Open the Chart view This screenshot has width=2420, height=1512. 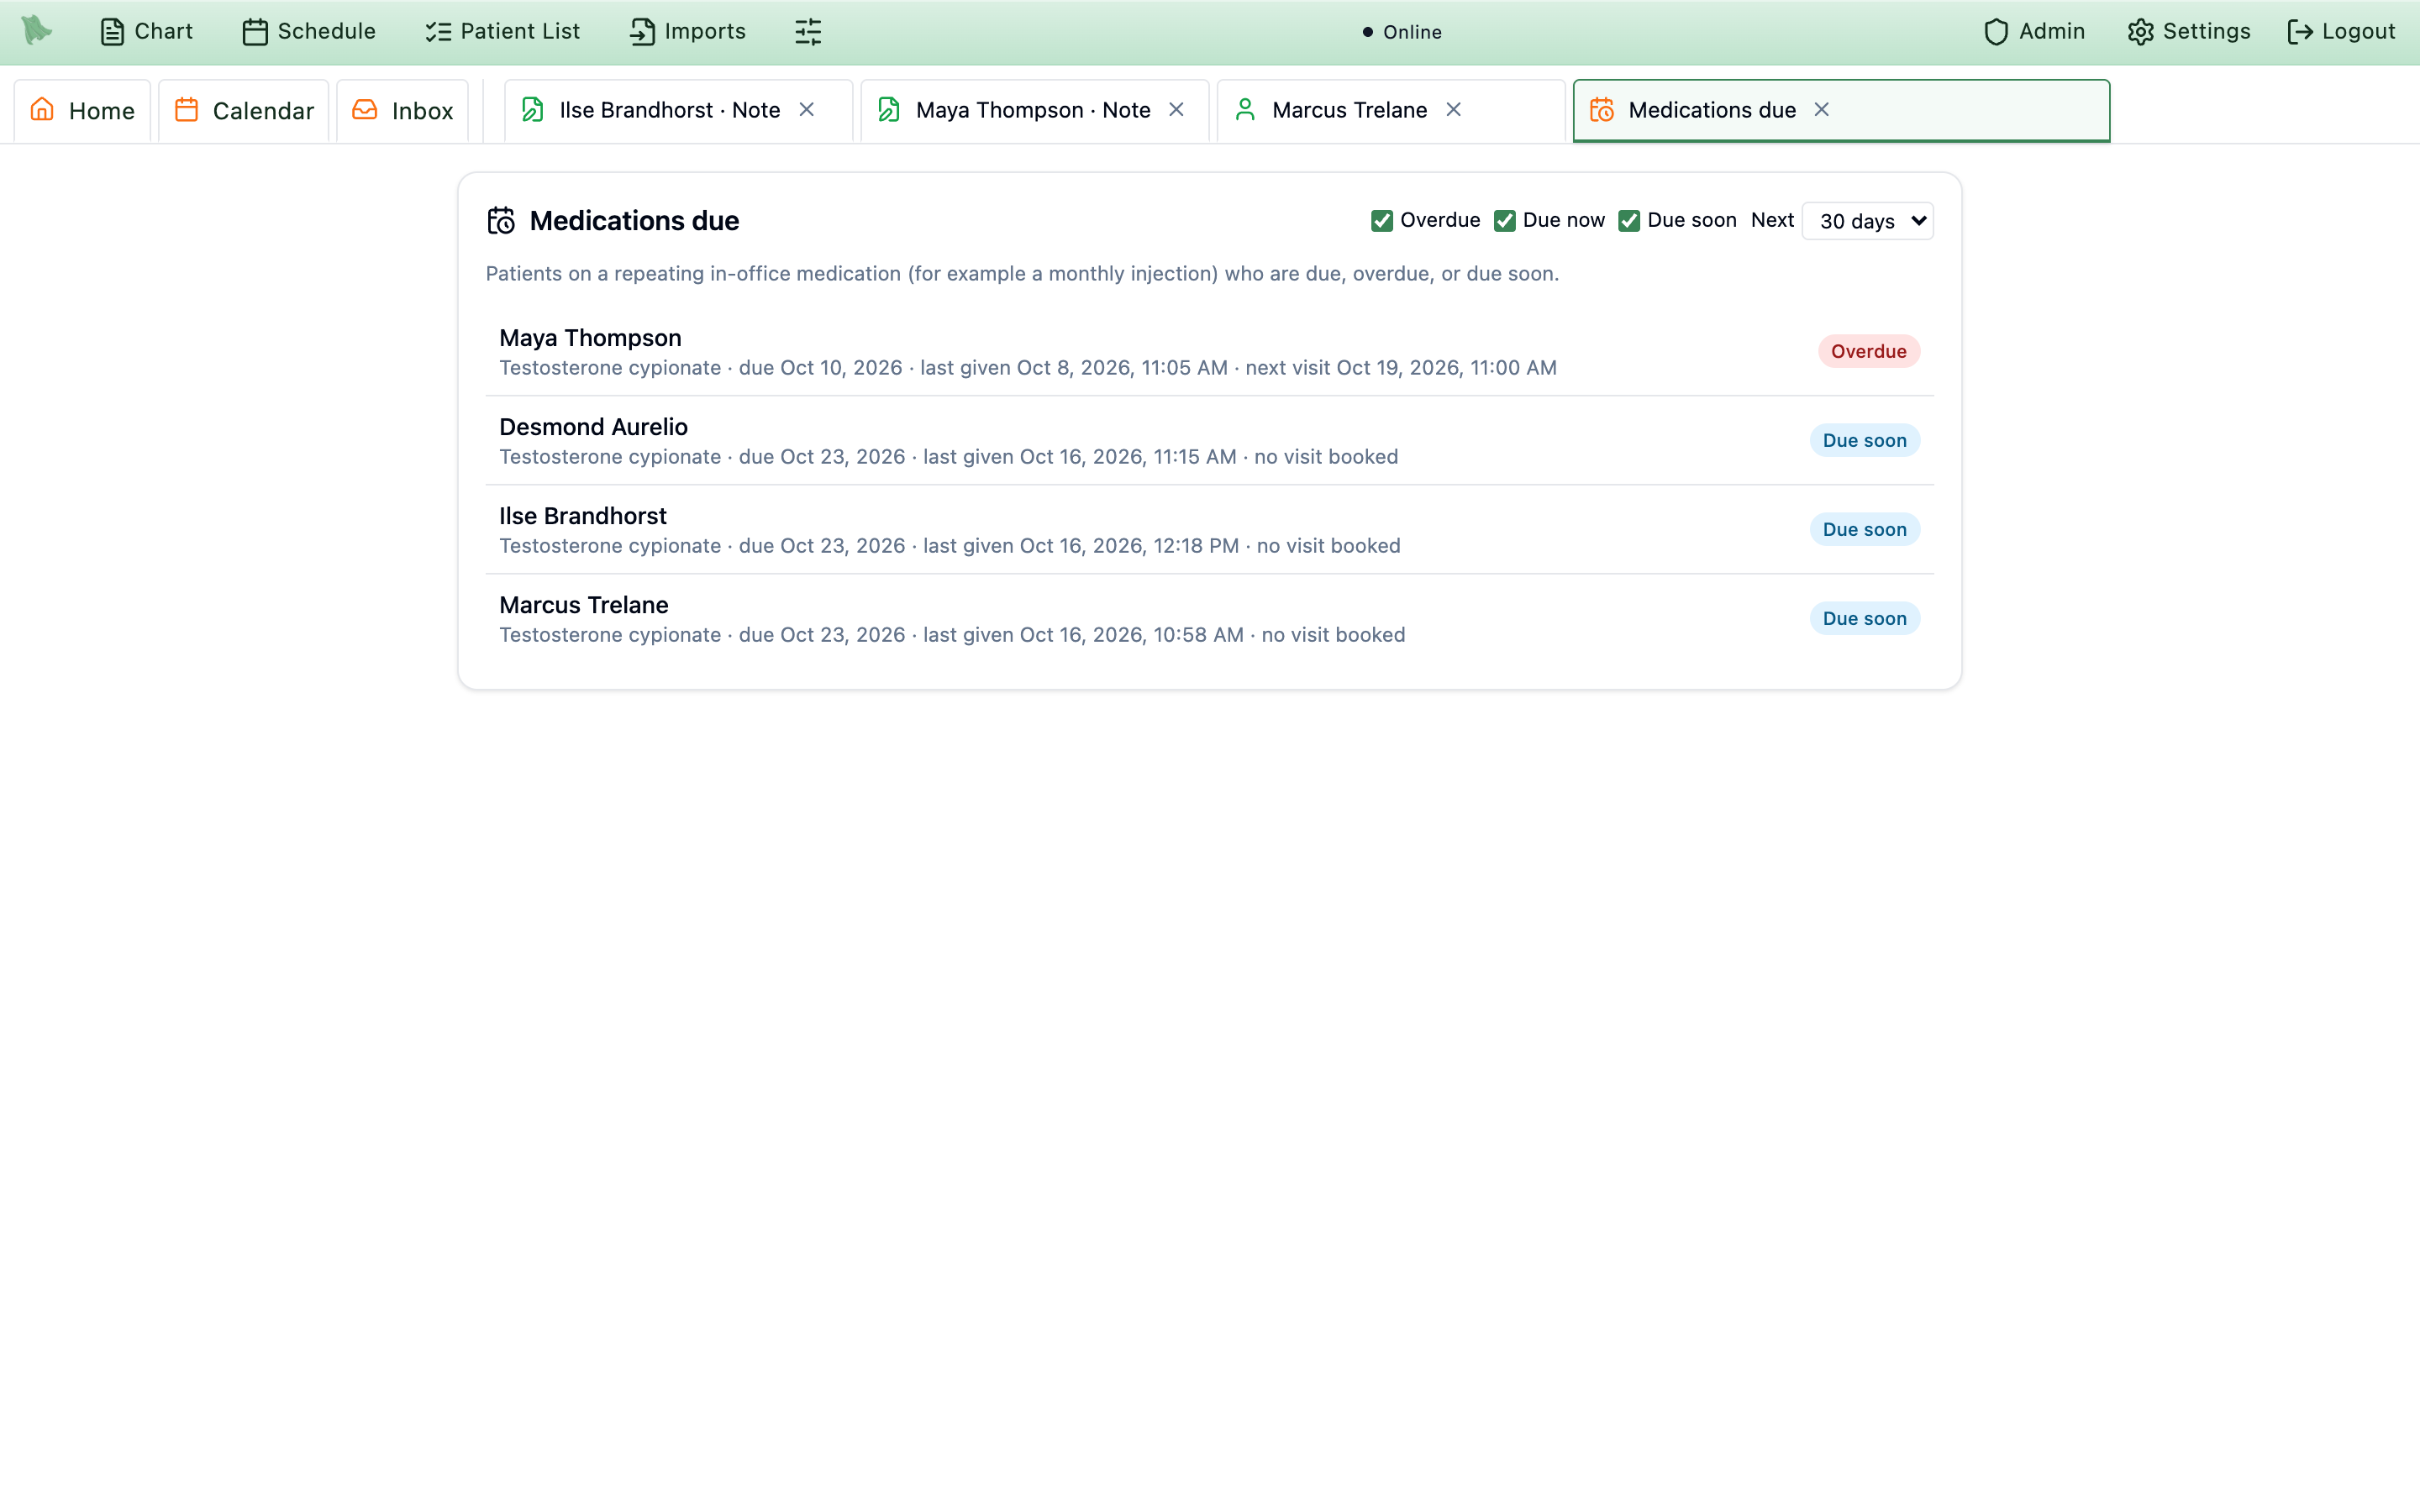[x=146, y=32]
